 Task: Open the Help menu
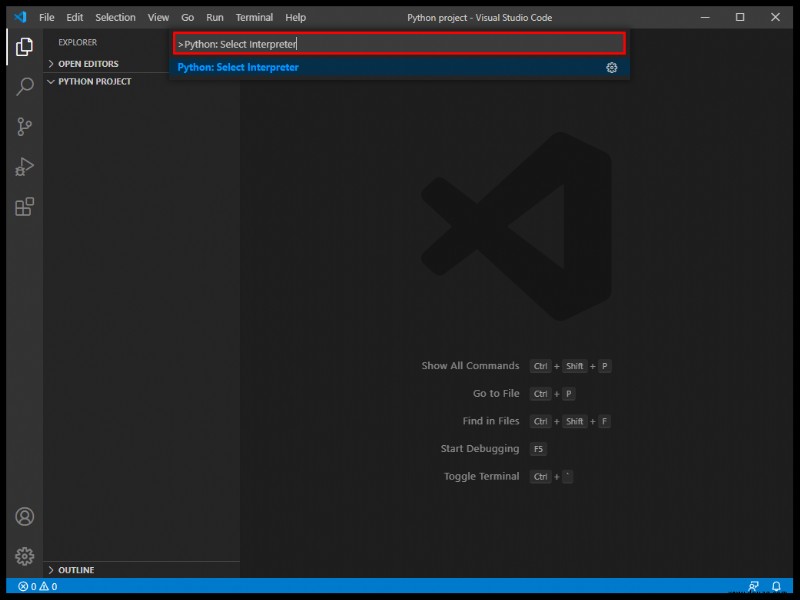click(x=295, y=17)
